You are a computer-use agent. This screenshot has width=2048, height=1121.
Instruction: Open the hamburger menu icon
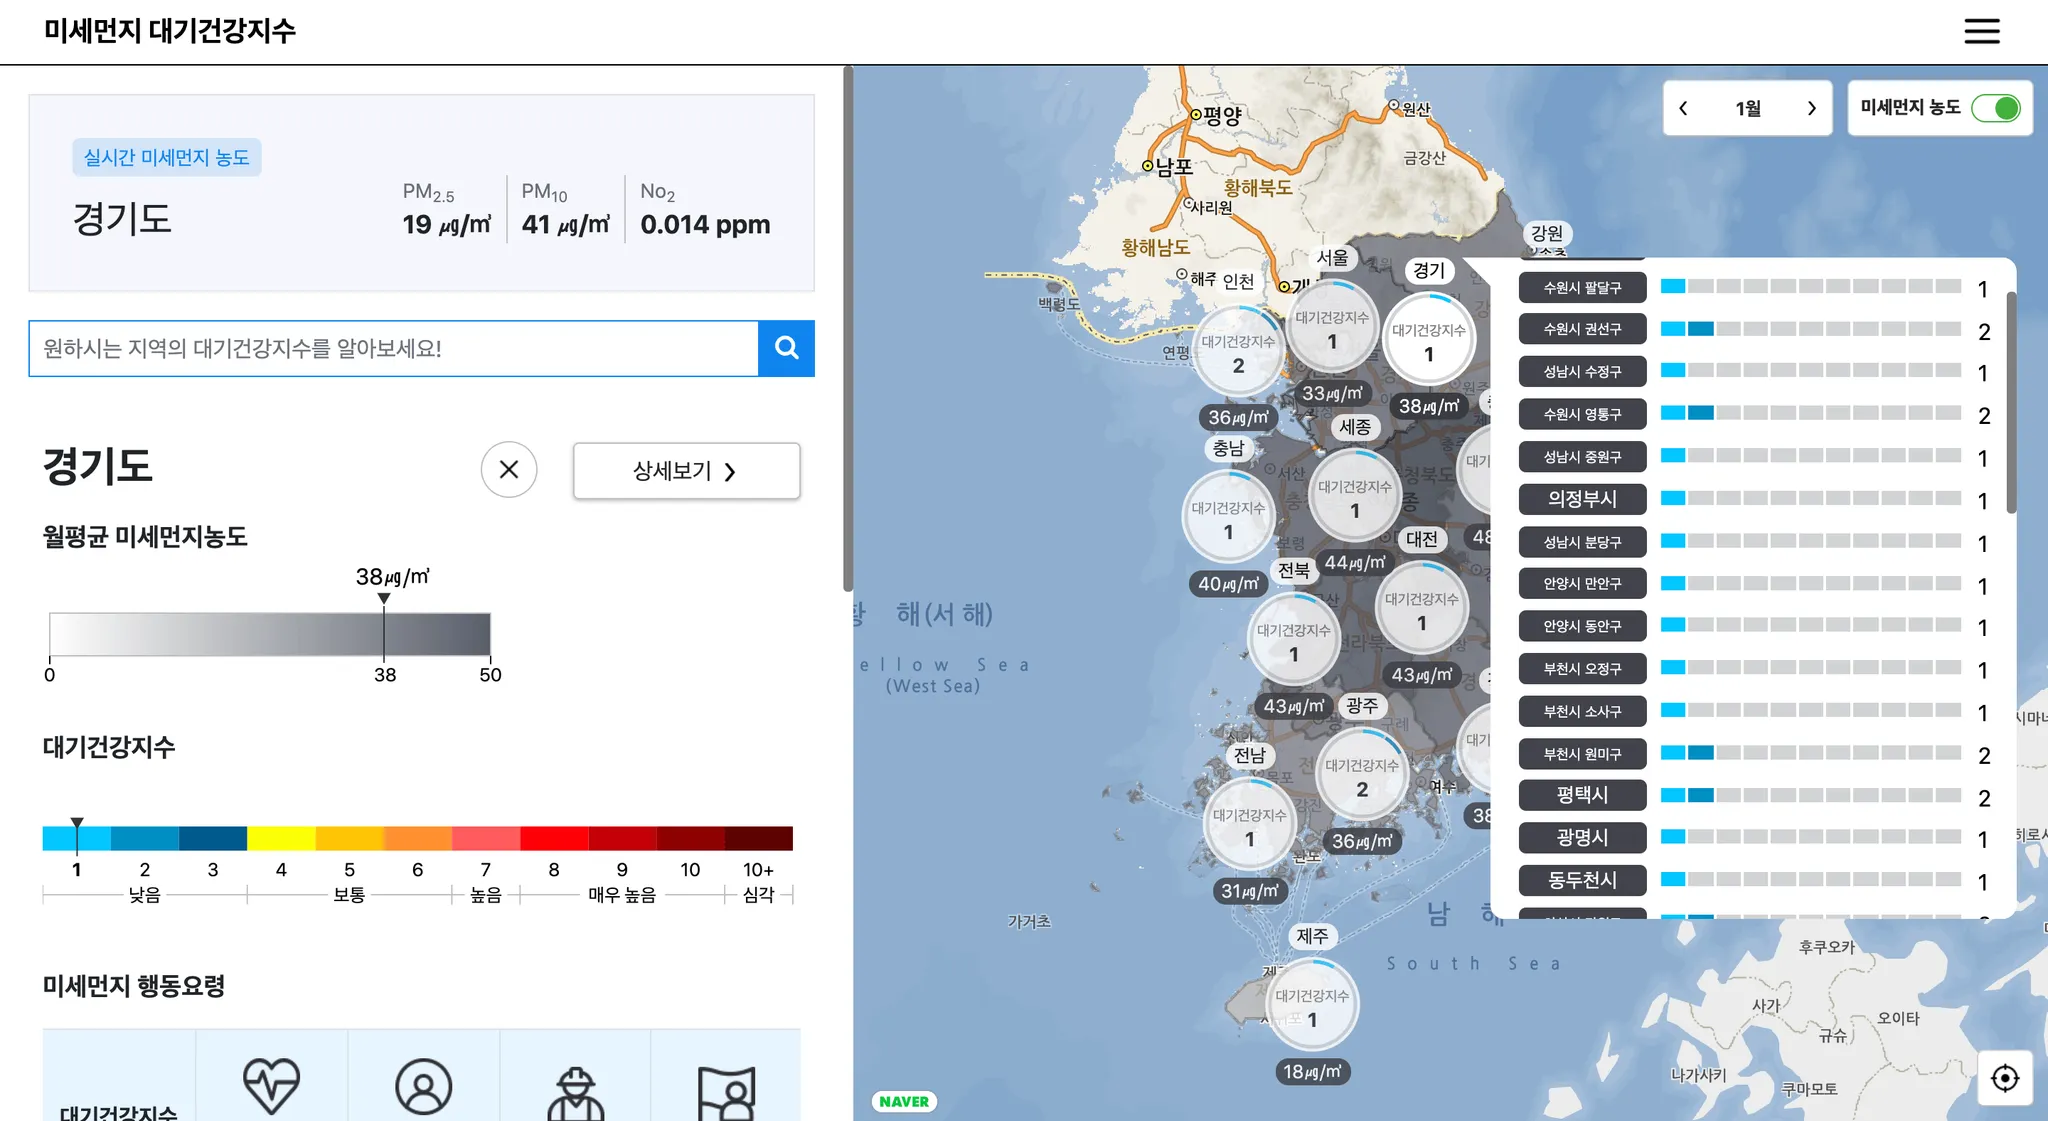[1981, 31]
